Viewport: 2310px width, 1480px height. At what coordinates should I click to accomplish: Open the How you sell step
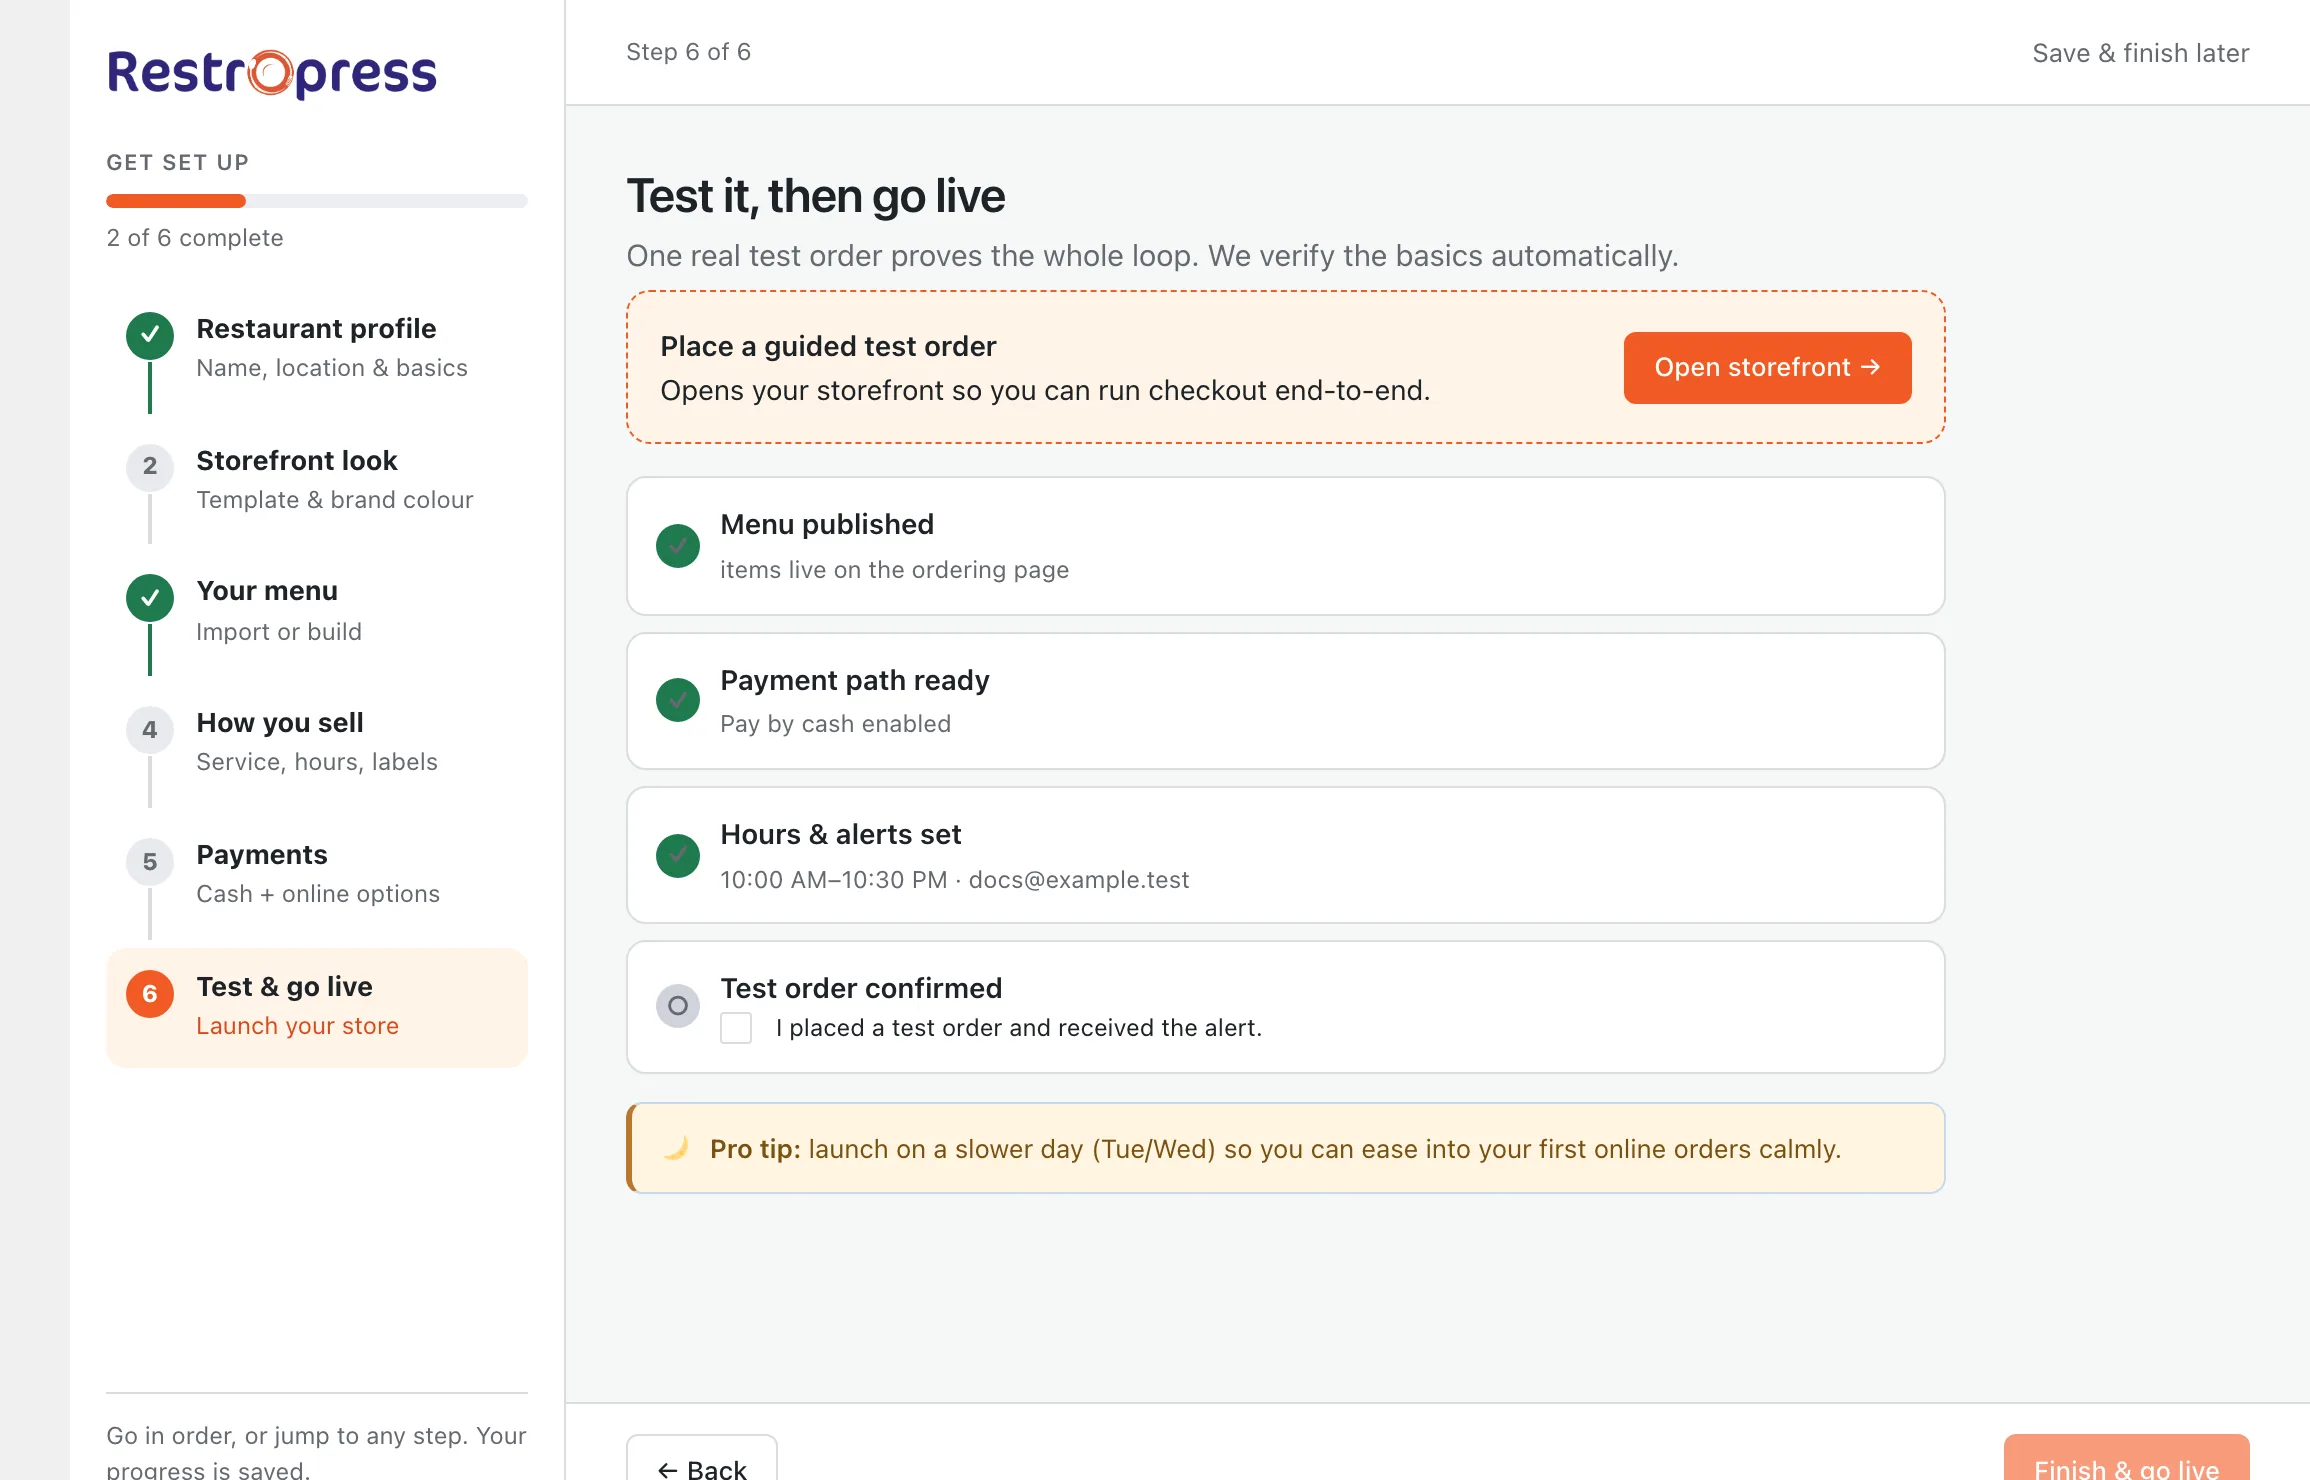click(x=317, y=742)
